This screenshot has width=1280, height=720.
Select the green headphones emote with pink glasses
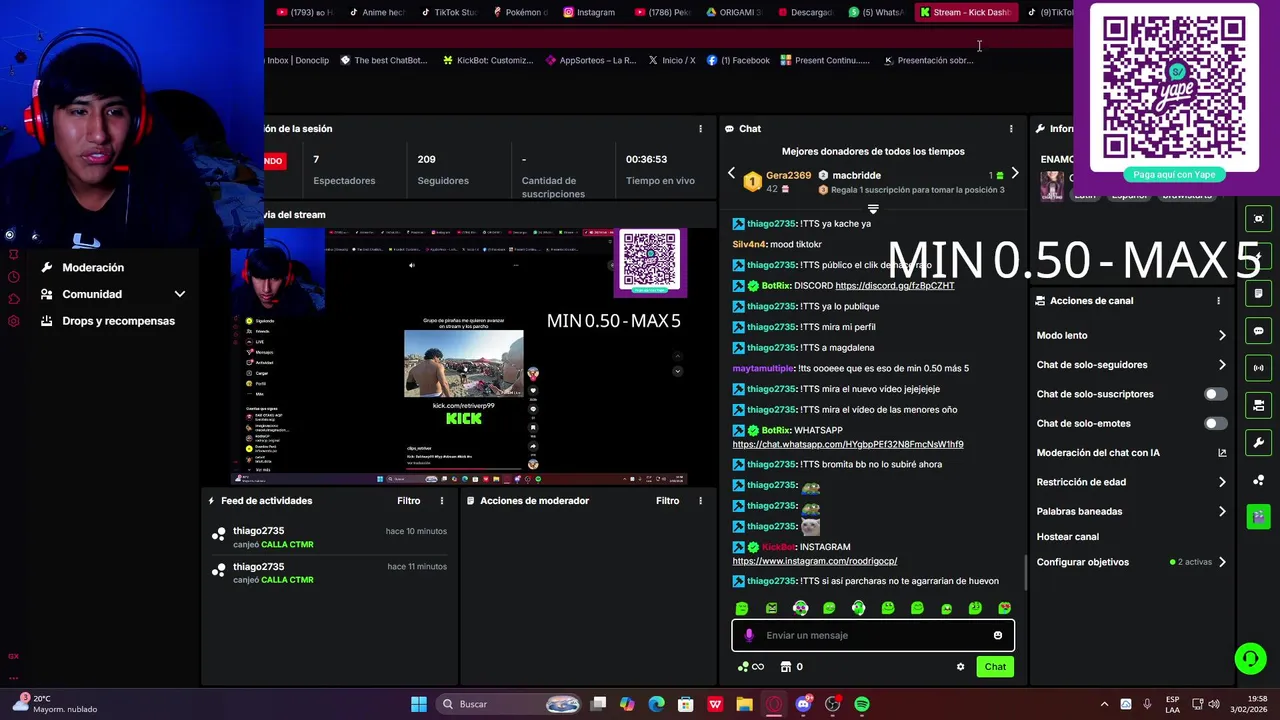click(800, 608)
